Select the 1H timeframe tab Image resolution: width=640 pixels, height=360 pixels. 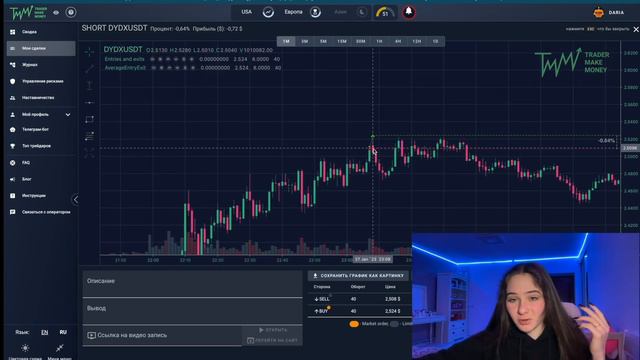(379, 41)
